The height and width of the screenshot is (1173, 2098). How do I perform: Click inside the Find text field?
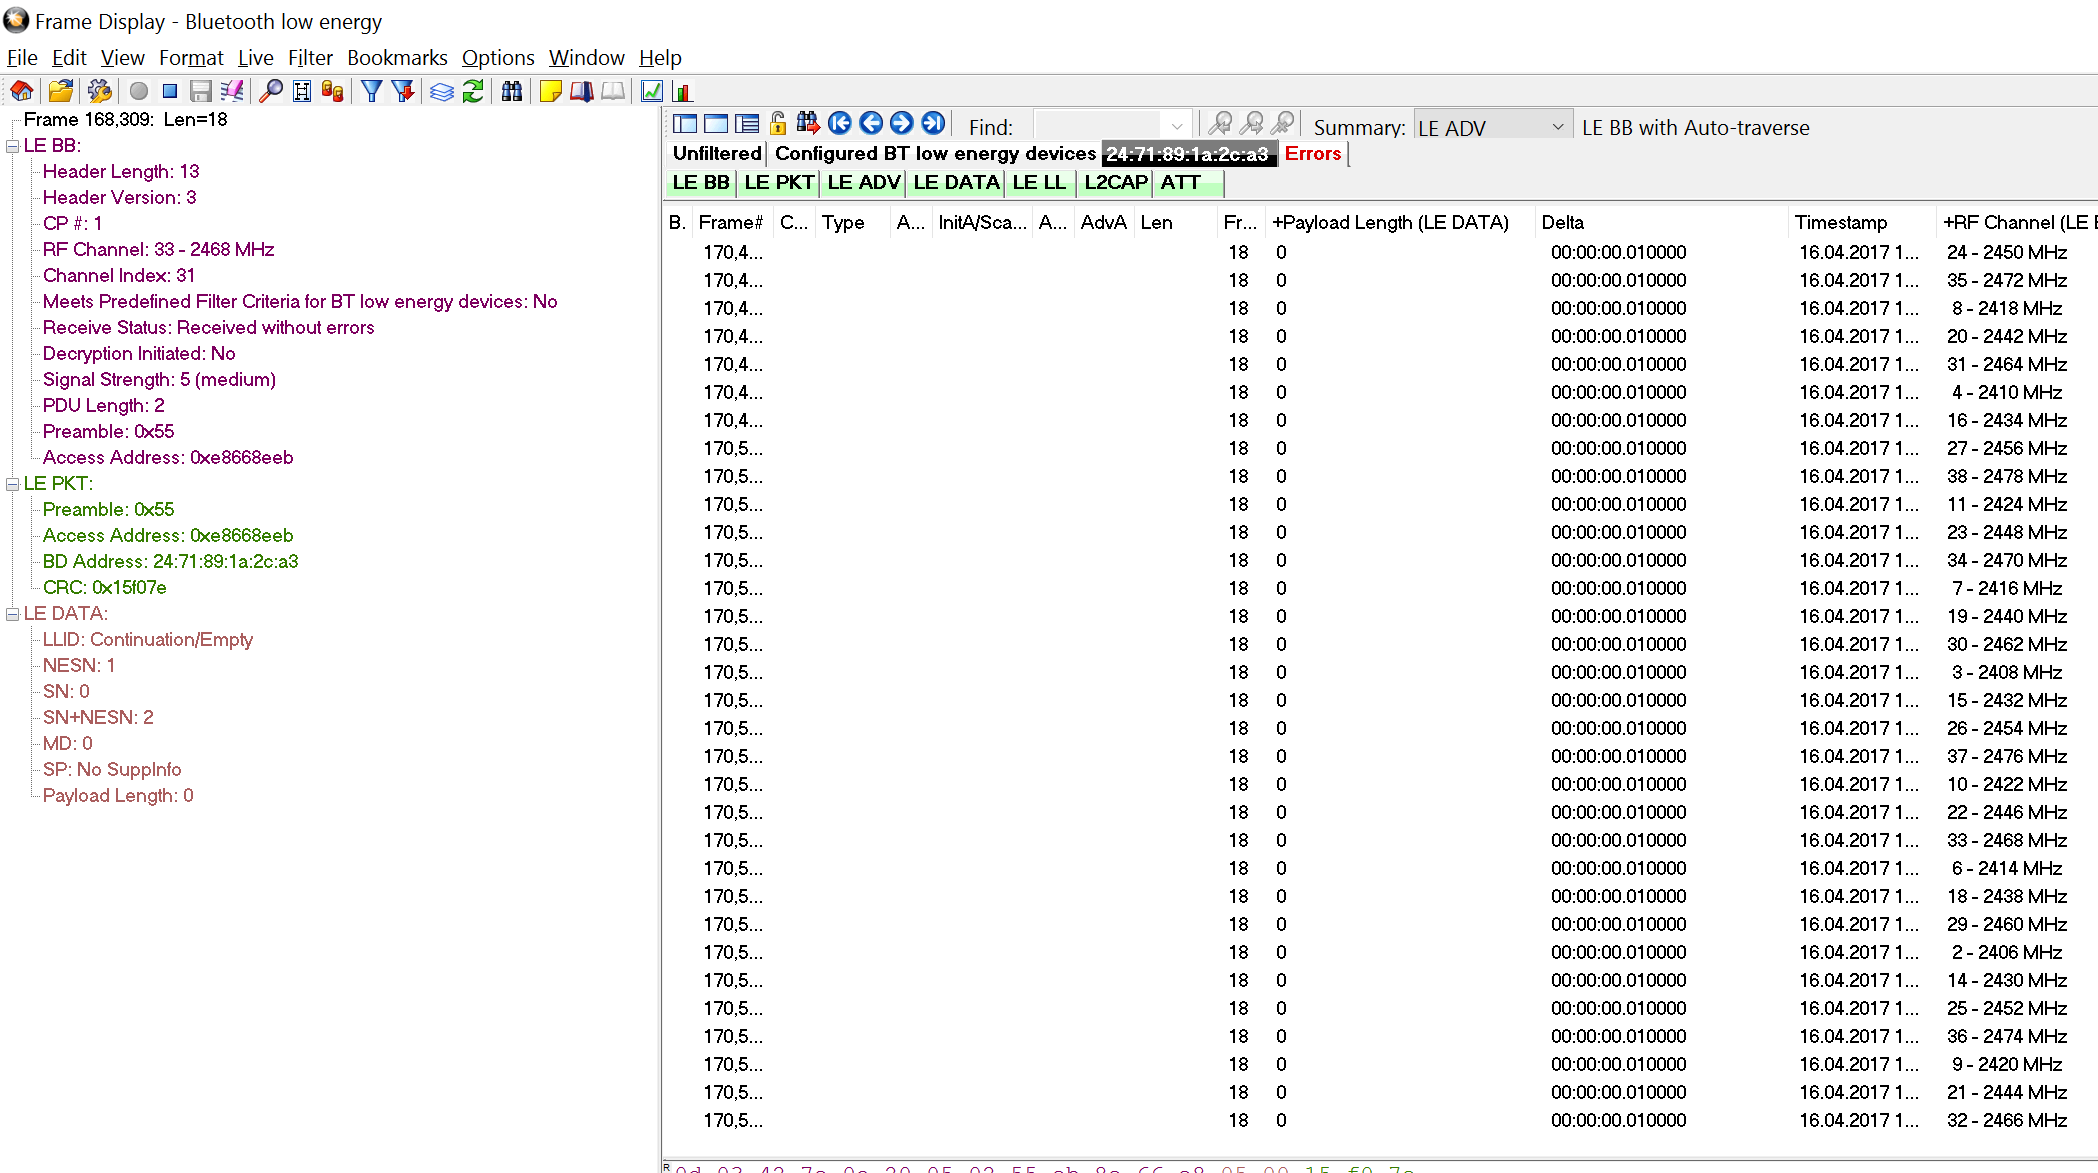[x=1099, y=127]
